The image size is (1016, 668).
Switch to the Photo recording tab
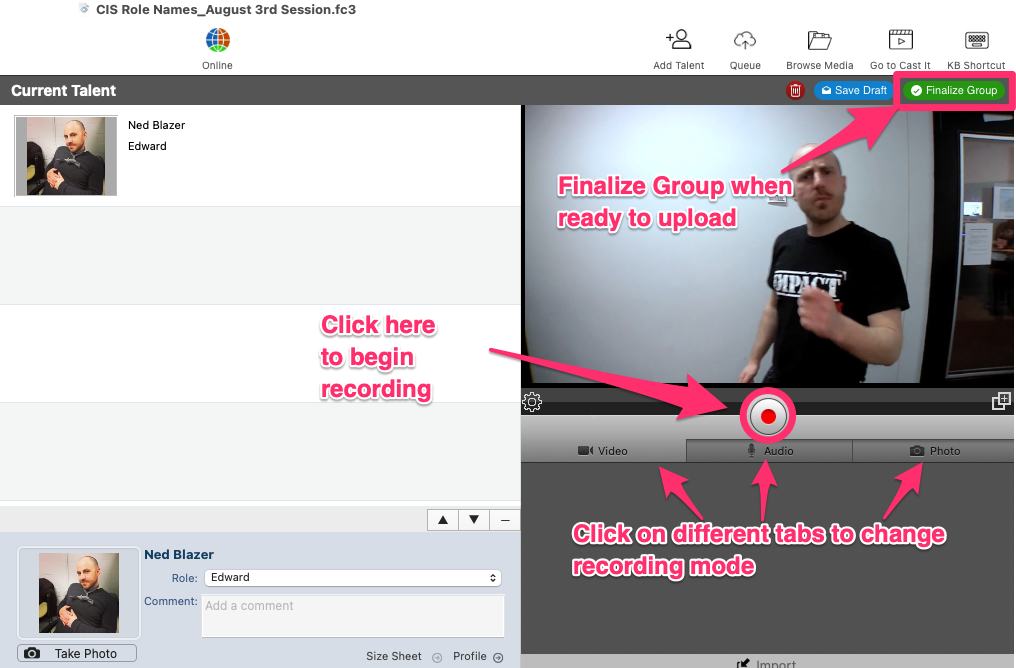click(934, 451)
